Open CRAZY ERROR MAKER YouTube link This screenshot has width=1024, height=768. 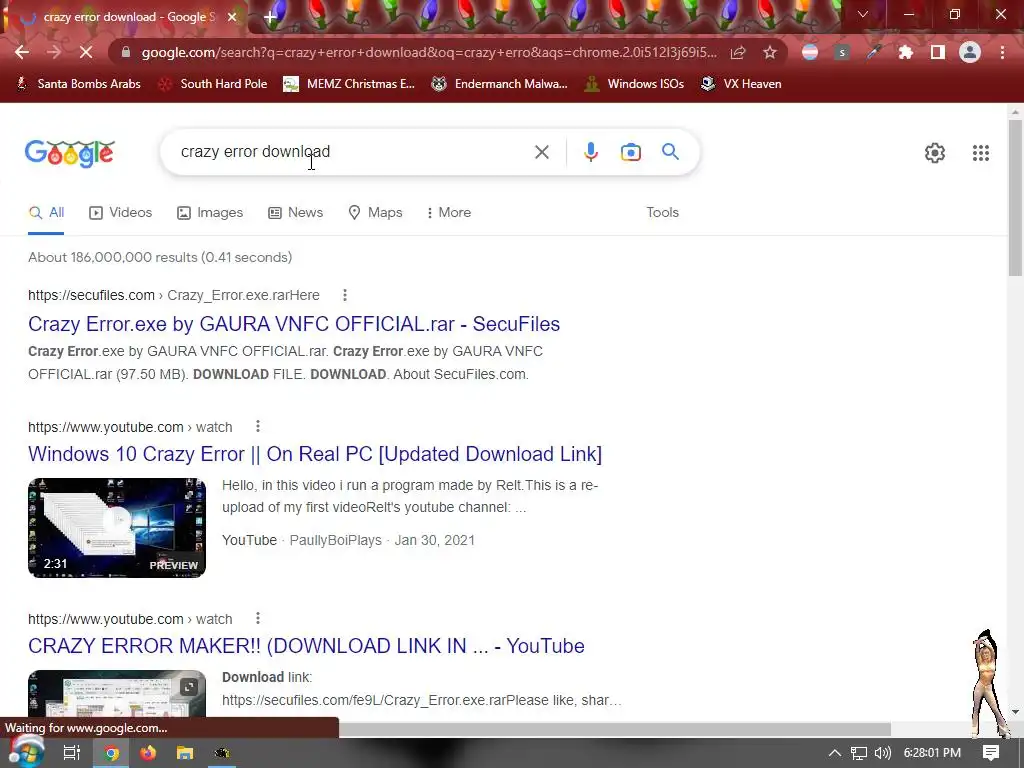tap(306, 646)
